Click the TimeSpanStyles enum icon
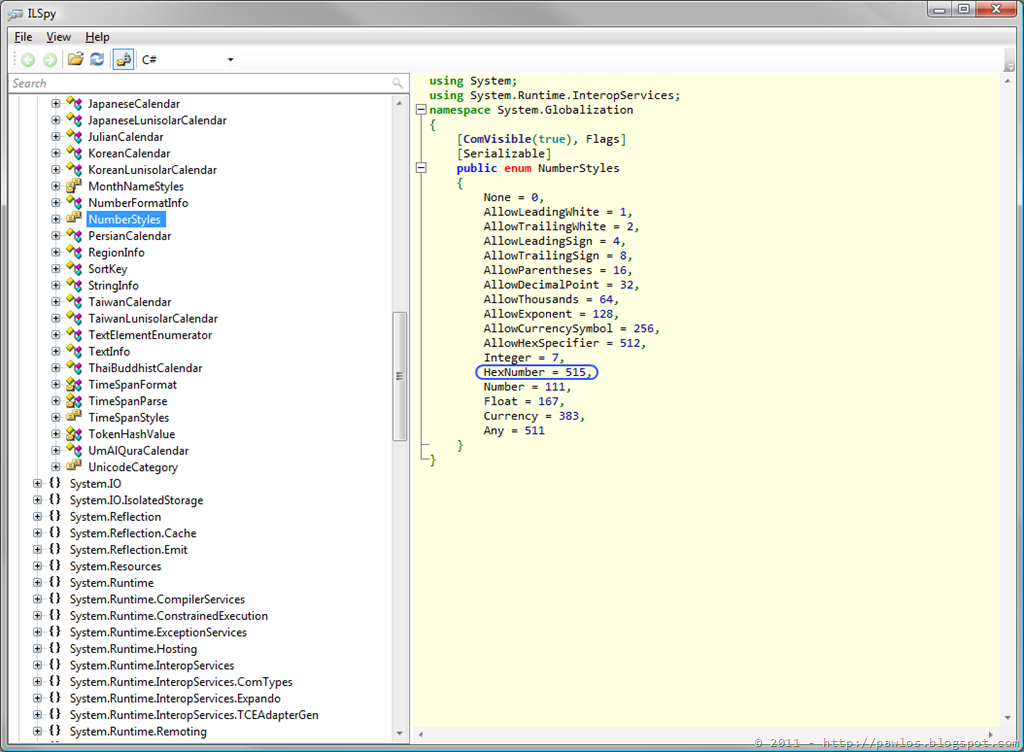The image size is (1024, 752). [74, 417]
